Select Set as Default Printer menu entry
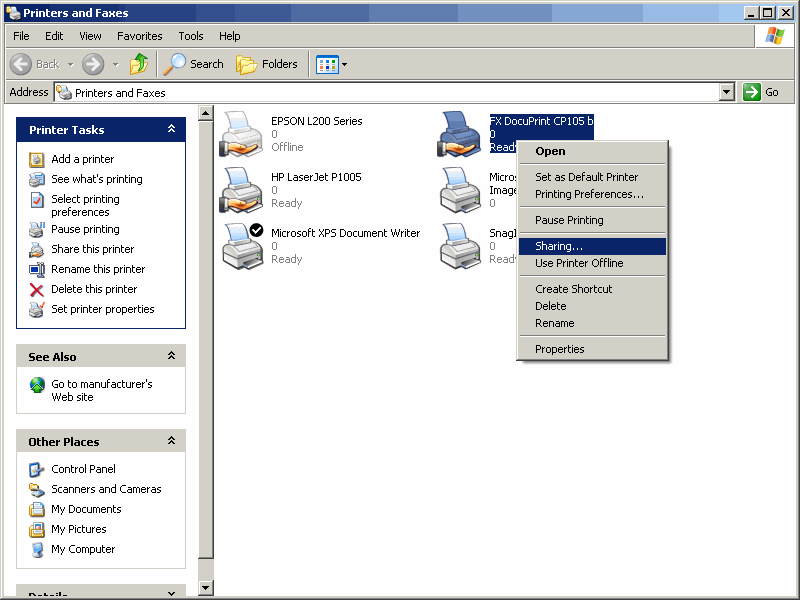 click(x=586, y=177)
